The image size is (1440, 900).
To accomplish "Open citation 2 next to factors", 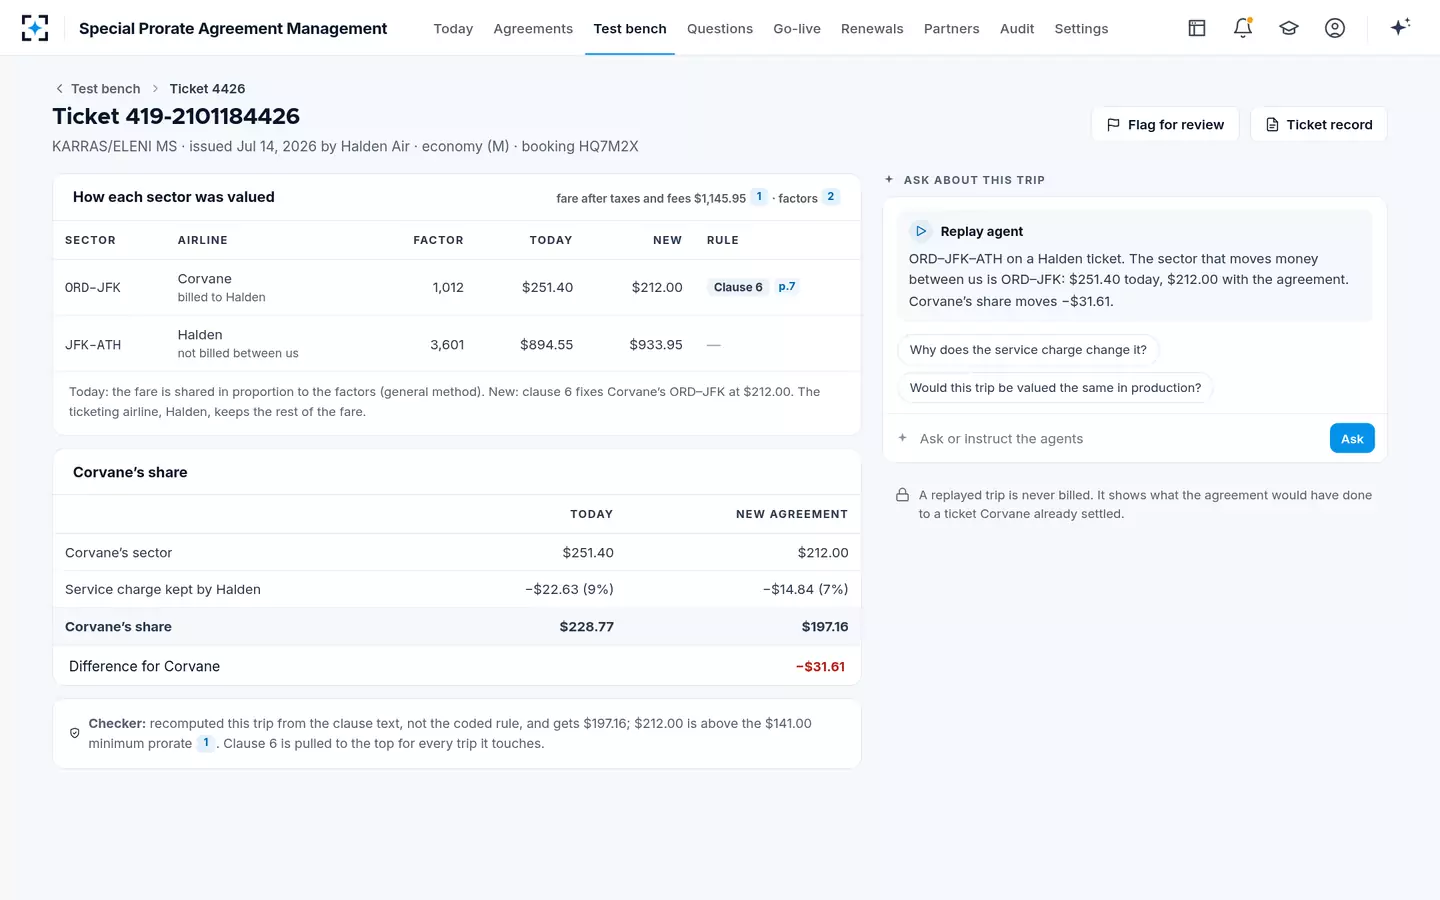I will pos(831,197).
